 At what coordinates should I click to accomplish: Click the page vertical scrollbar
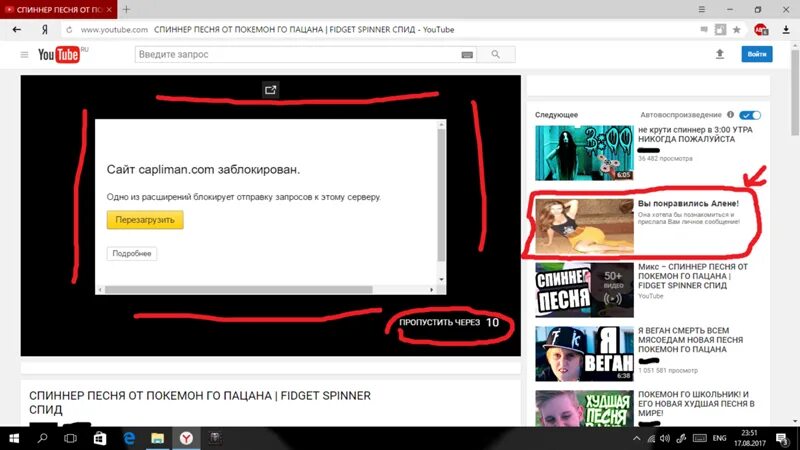click(x=795, y=93)
